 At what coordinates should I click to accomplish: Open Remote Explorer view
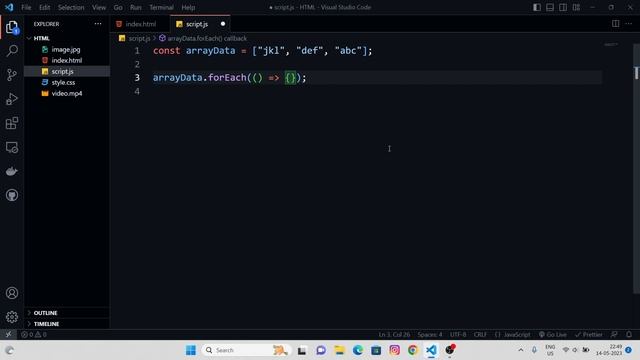(12, 147)
